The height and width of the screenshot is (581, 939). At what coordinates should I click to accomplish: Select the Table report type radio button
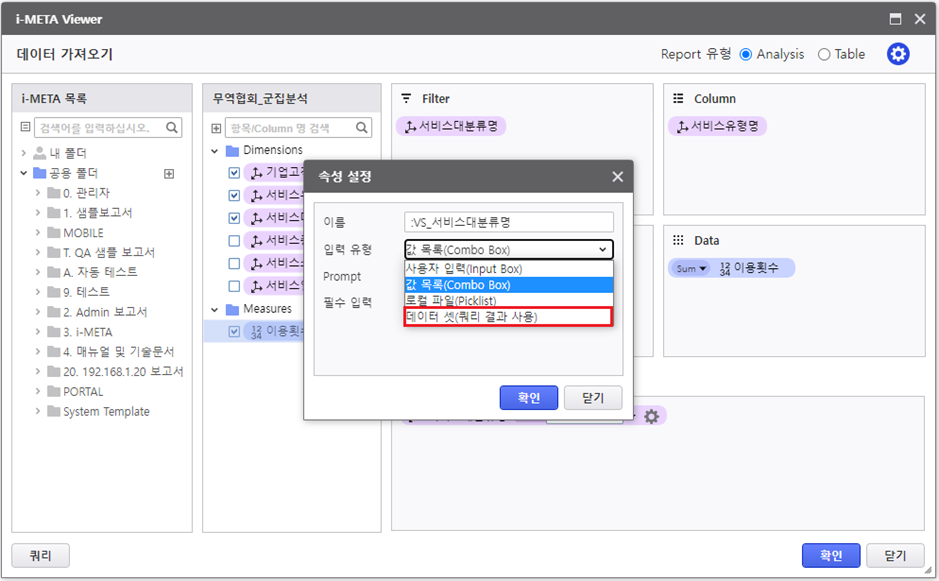click(824, 54)
